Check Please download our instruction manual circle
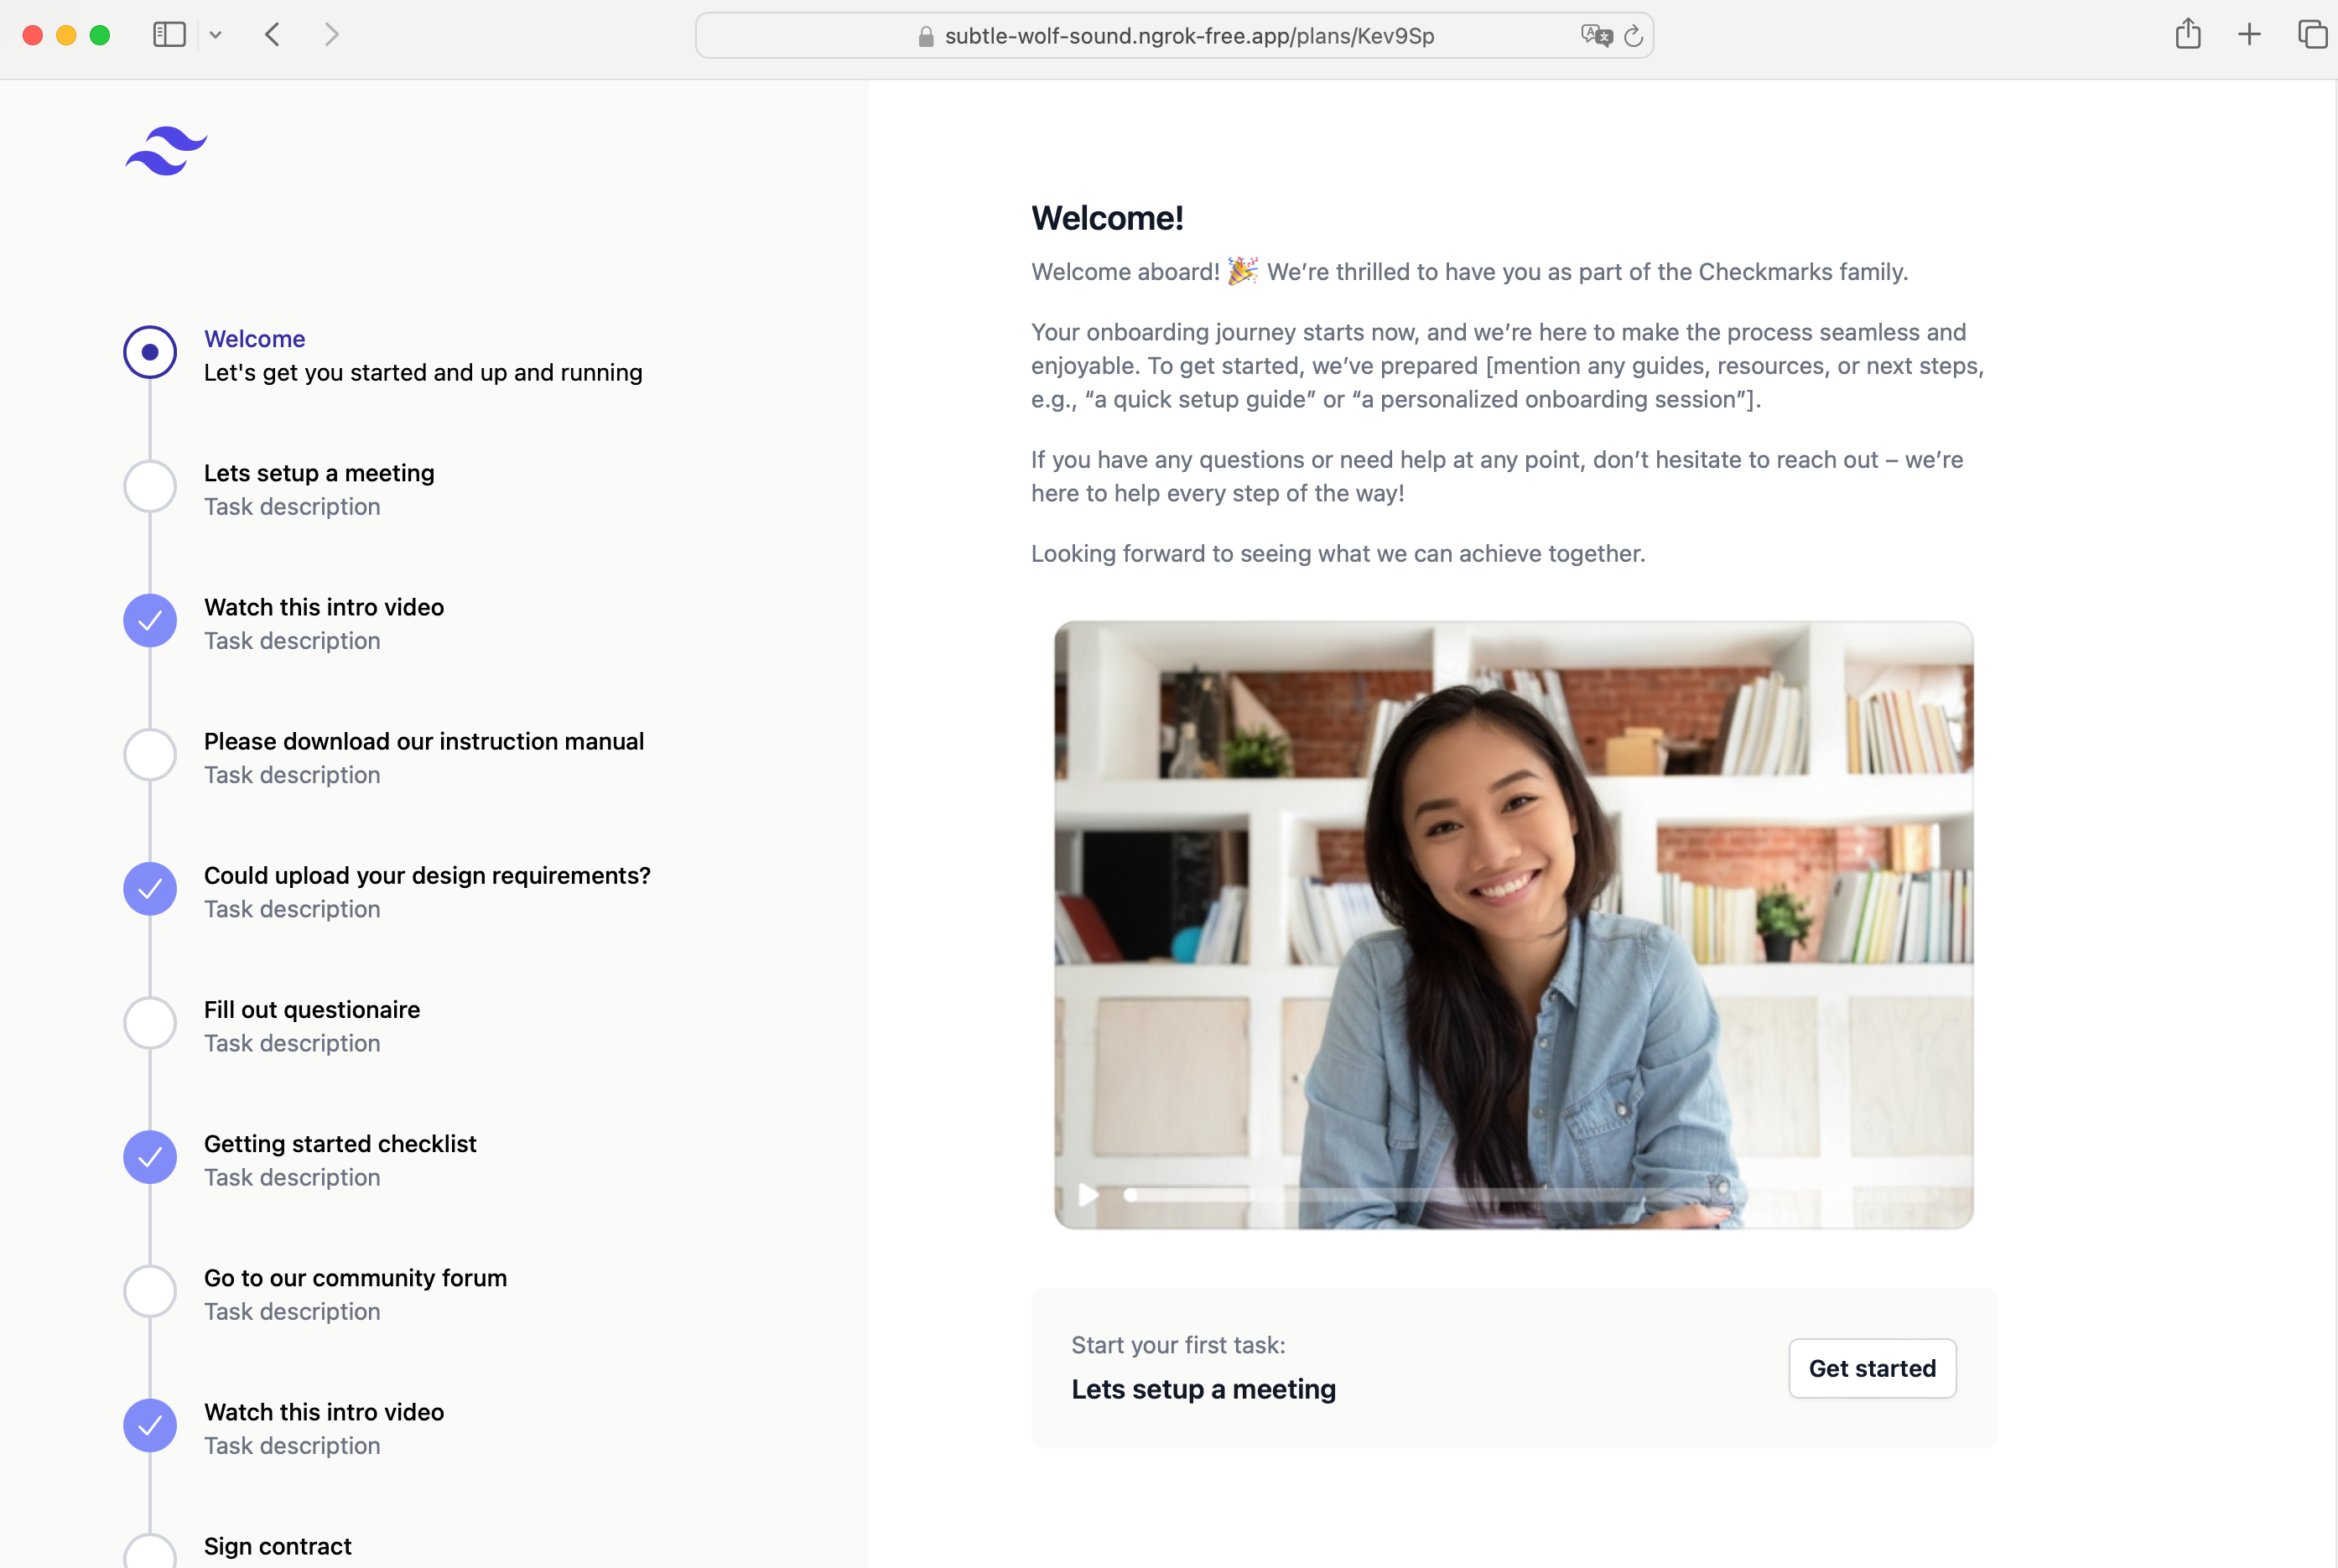 tap(150, 755)
